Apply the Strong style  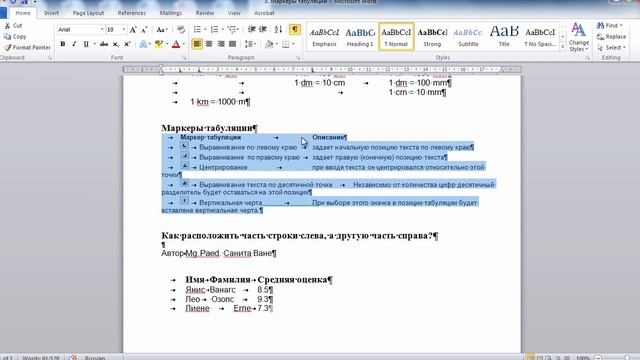tap(432, 37)
